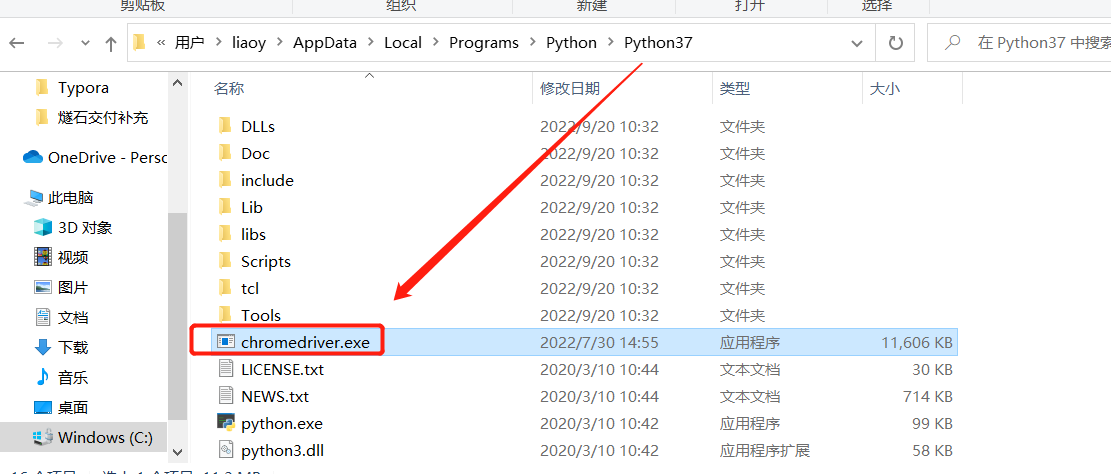Select the Lib folder icon

click(225, 207)
